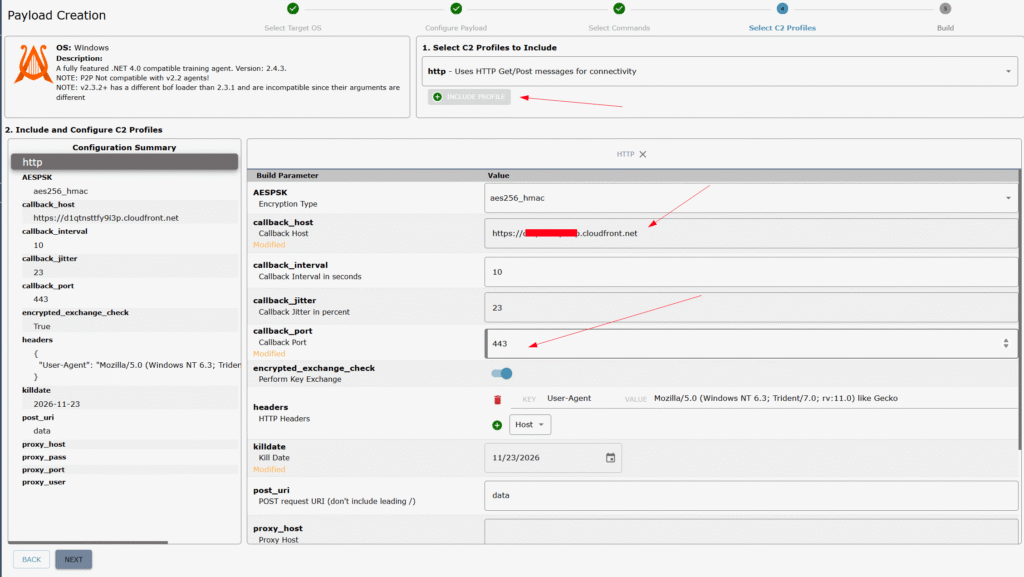Click the Select Commands step checkmark icon
1024x577 pixels.
pos(619,8)
